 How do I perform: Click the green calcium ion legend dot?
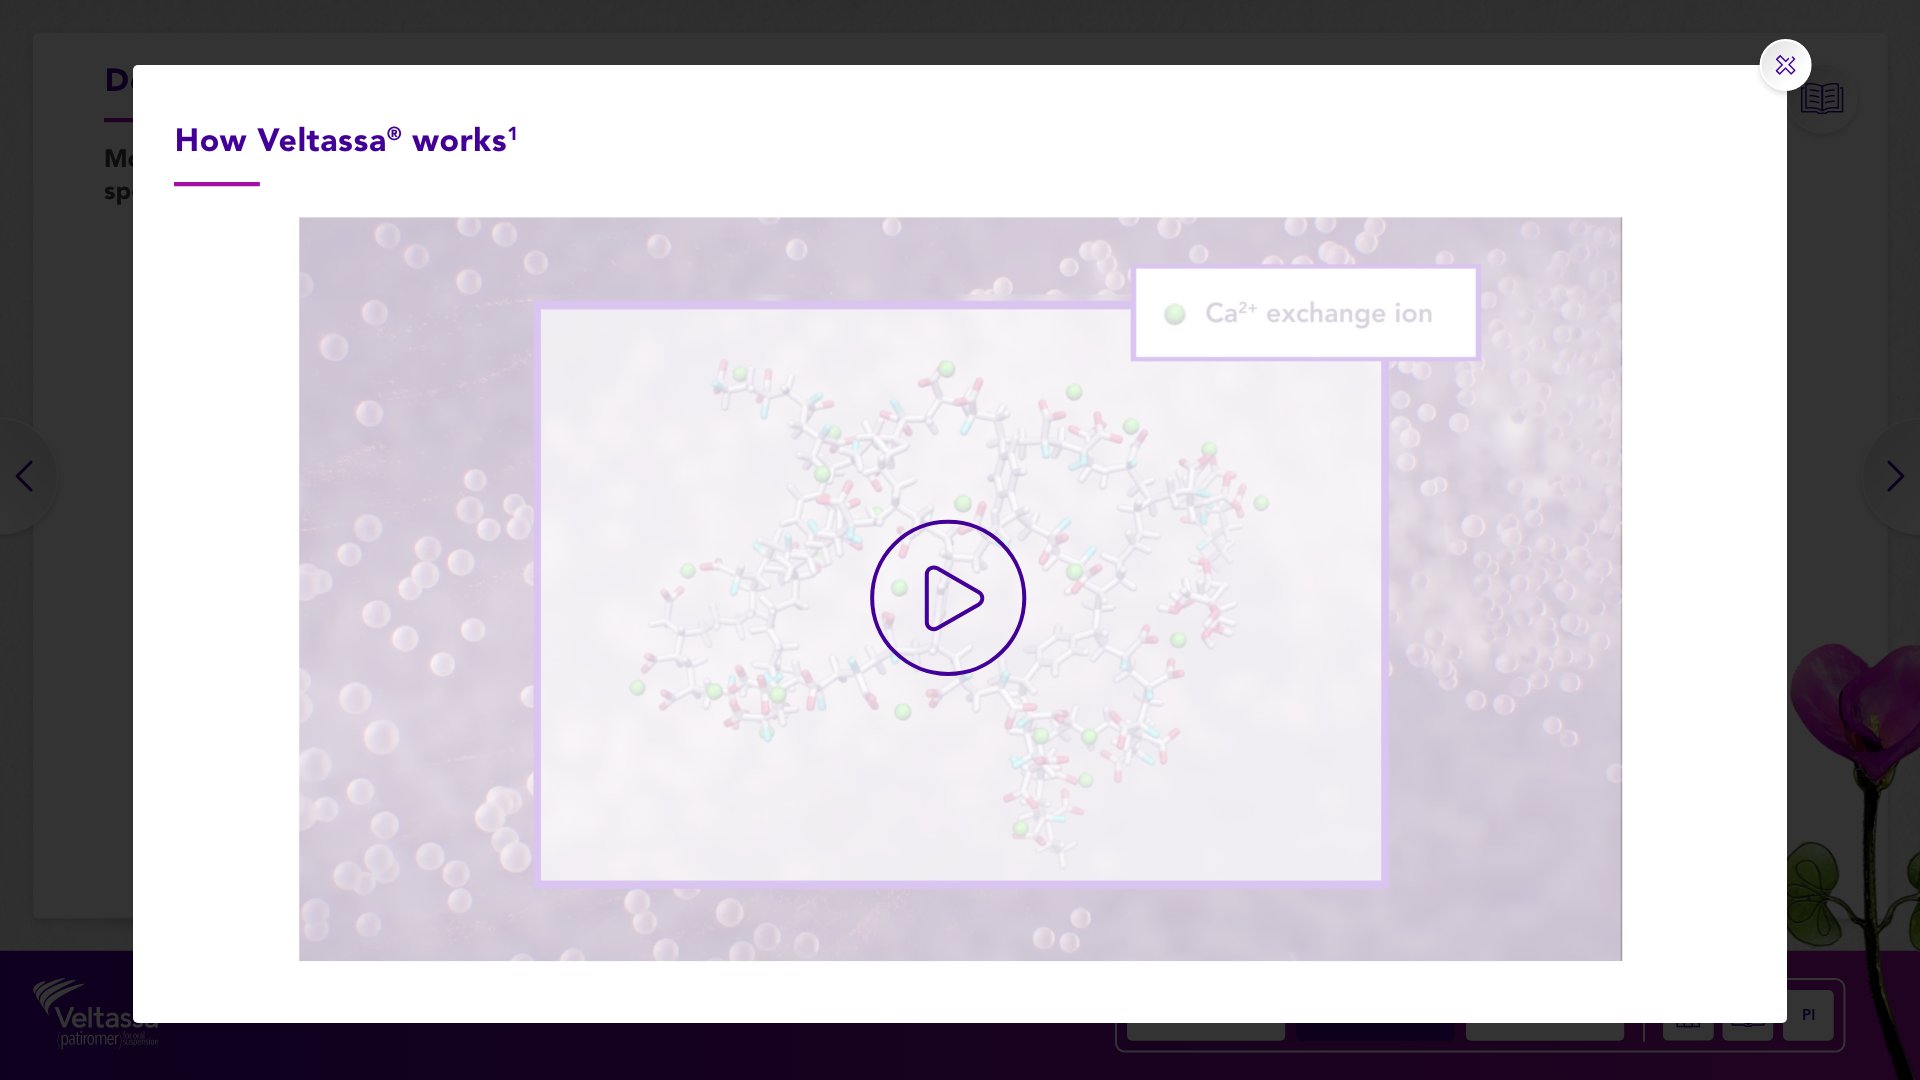[x=1175, y=314]
